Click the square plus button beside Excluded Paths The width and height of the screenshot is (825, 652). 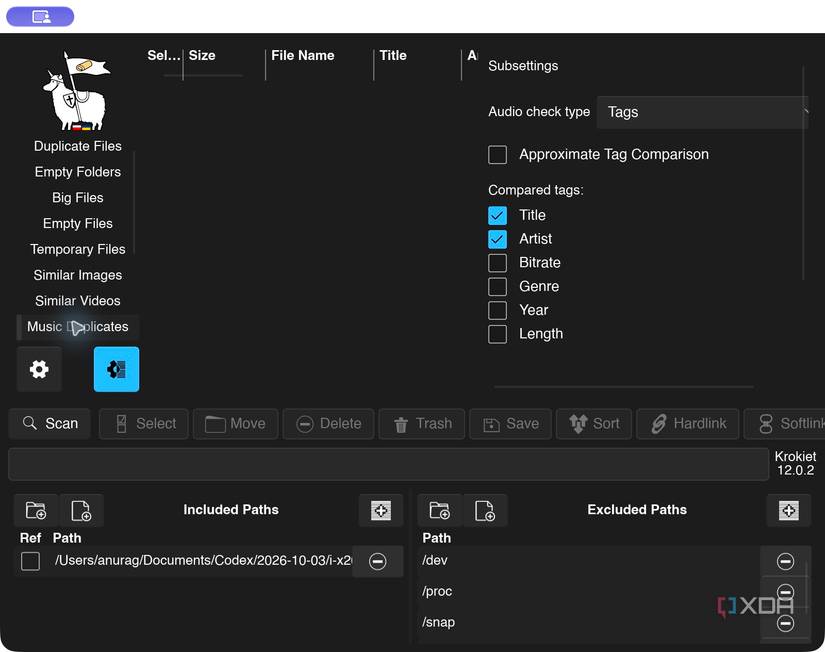point(789,510)
